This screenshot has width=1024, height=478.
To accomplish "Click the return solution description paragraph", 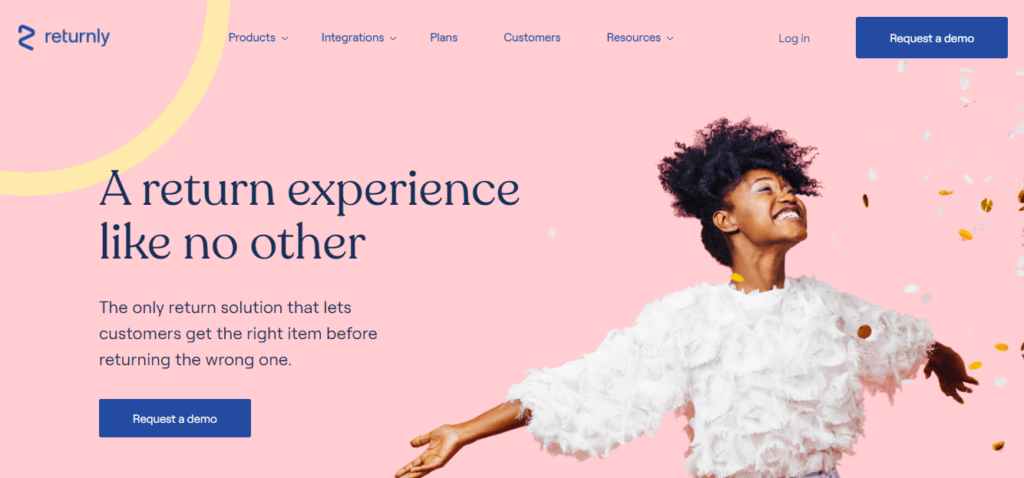I will click(x=238, y=333).
